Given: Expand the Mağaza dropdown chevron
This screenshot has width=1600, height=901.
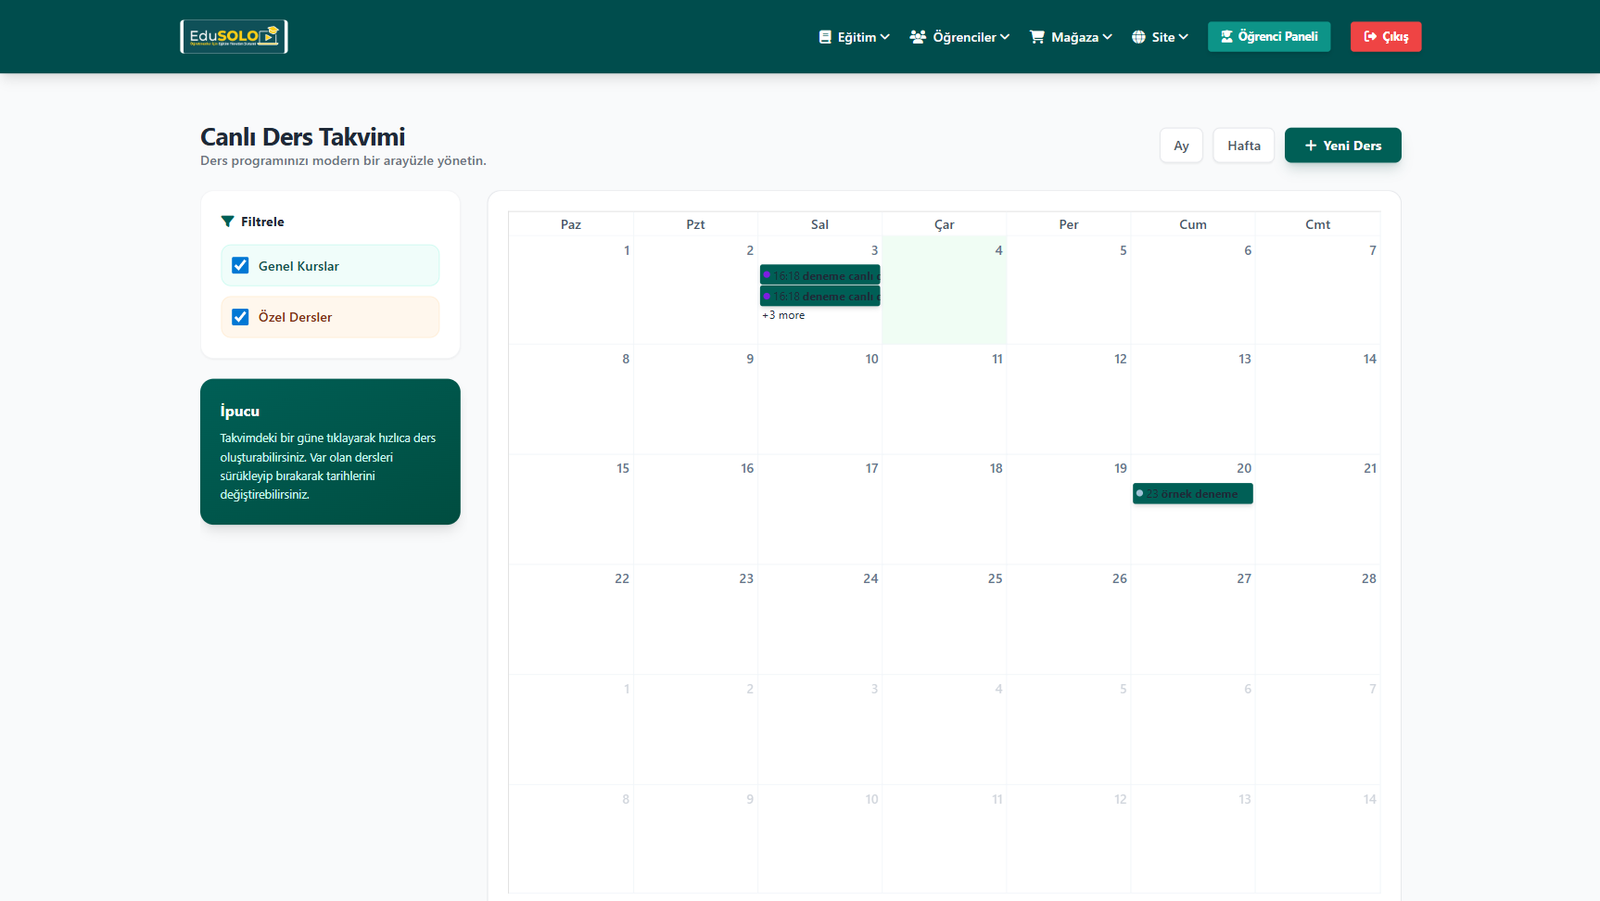Looking at the screenshot, I should (x=1107, y=37).
